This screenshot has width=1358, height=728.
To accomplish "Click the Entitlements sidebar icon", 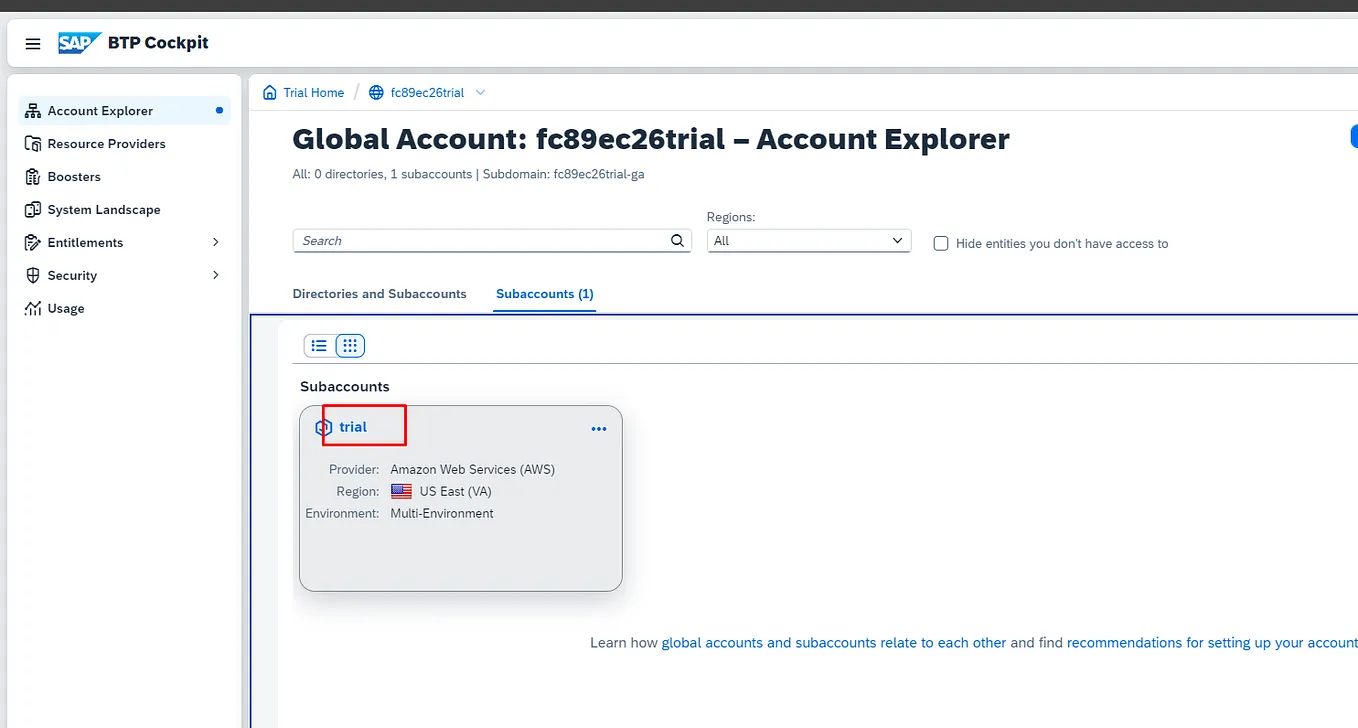I will click(33, 243).
